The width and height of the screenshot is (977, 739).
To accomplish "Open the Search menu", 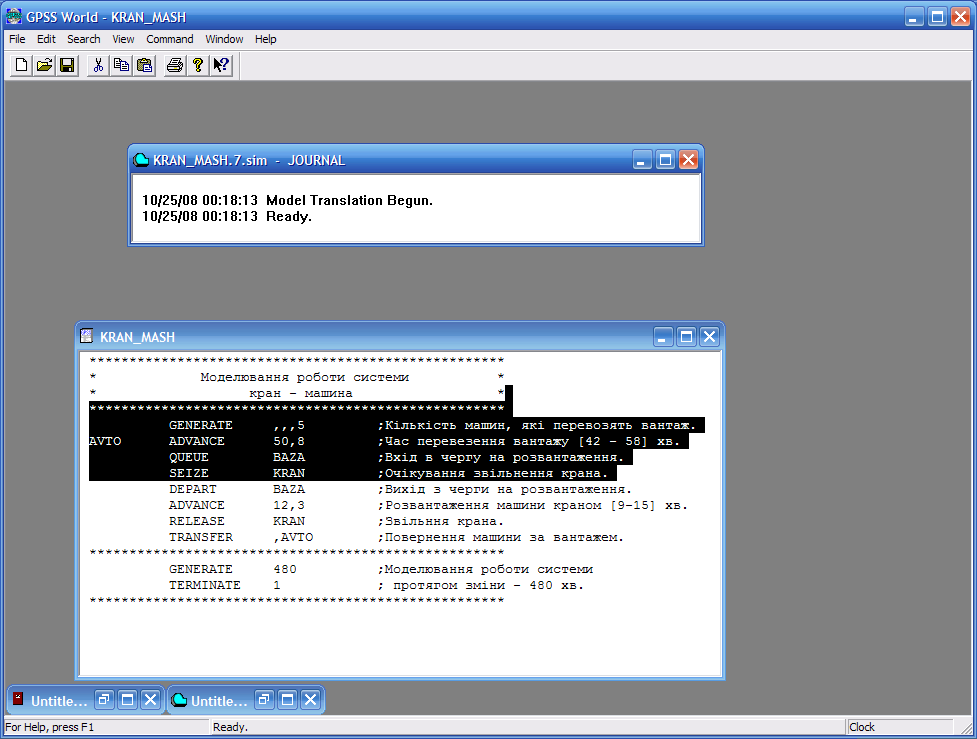I will click(83, 39).
